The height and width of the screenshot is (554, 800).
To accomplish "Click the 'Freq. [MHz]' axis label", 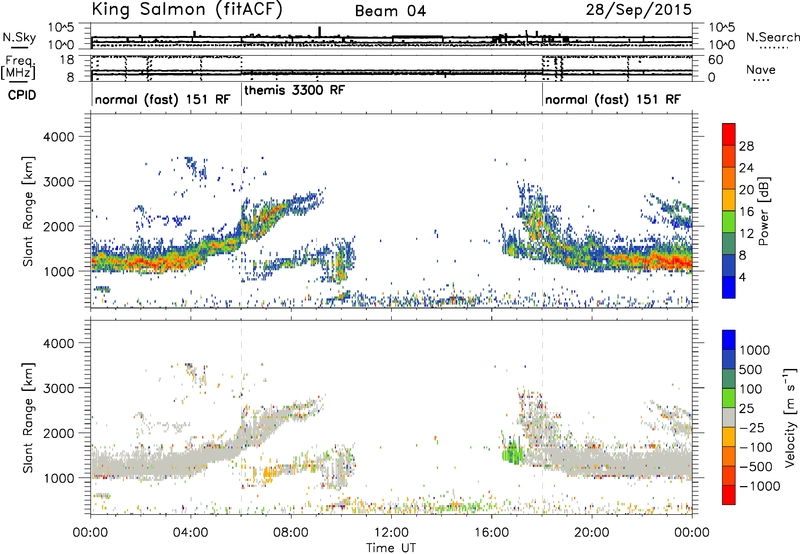I will click(18, 68).
